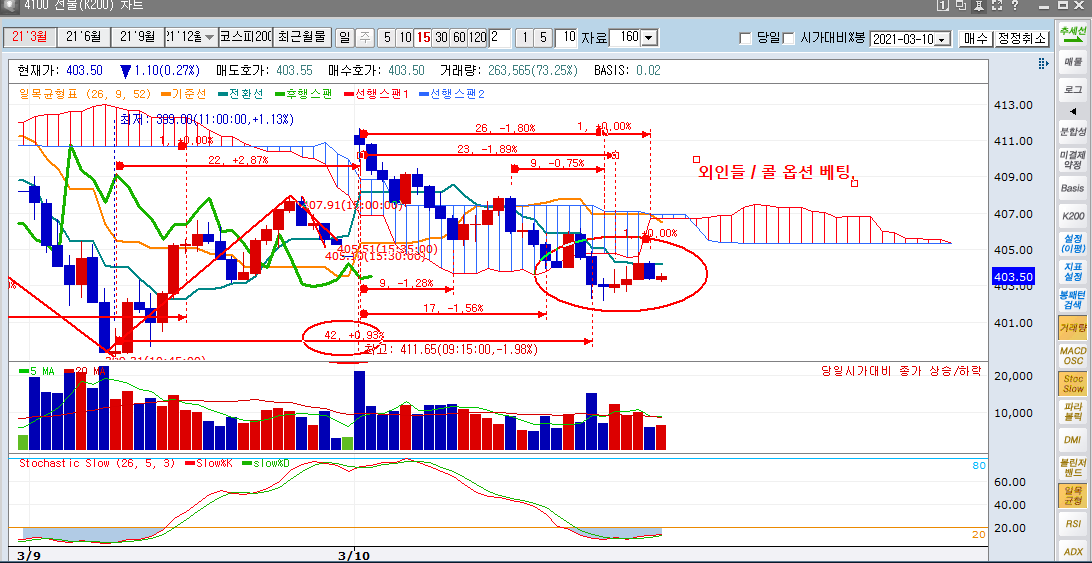Open 지표설정 indicator settings
Image resolution: width=1092 pixels, height=563 pixels.
1072,271
